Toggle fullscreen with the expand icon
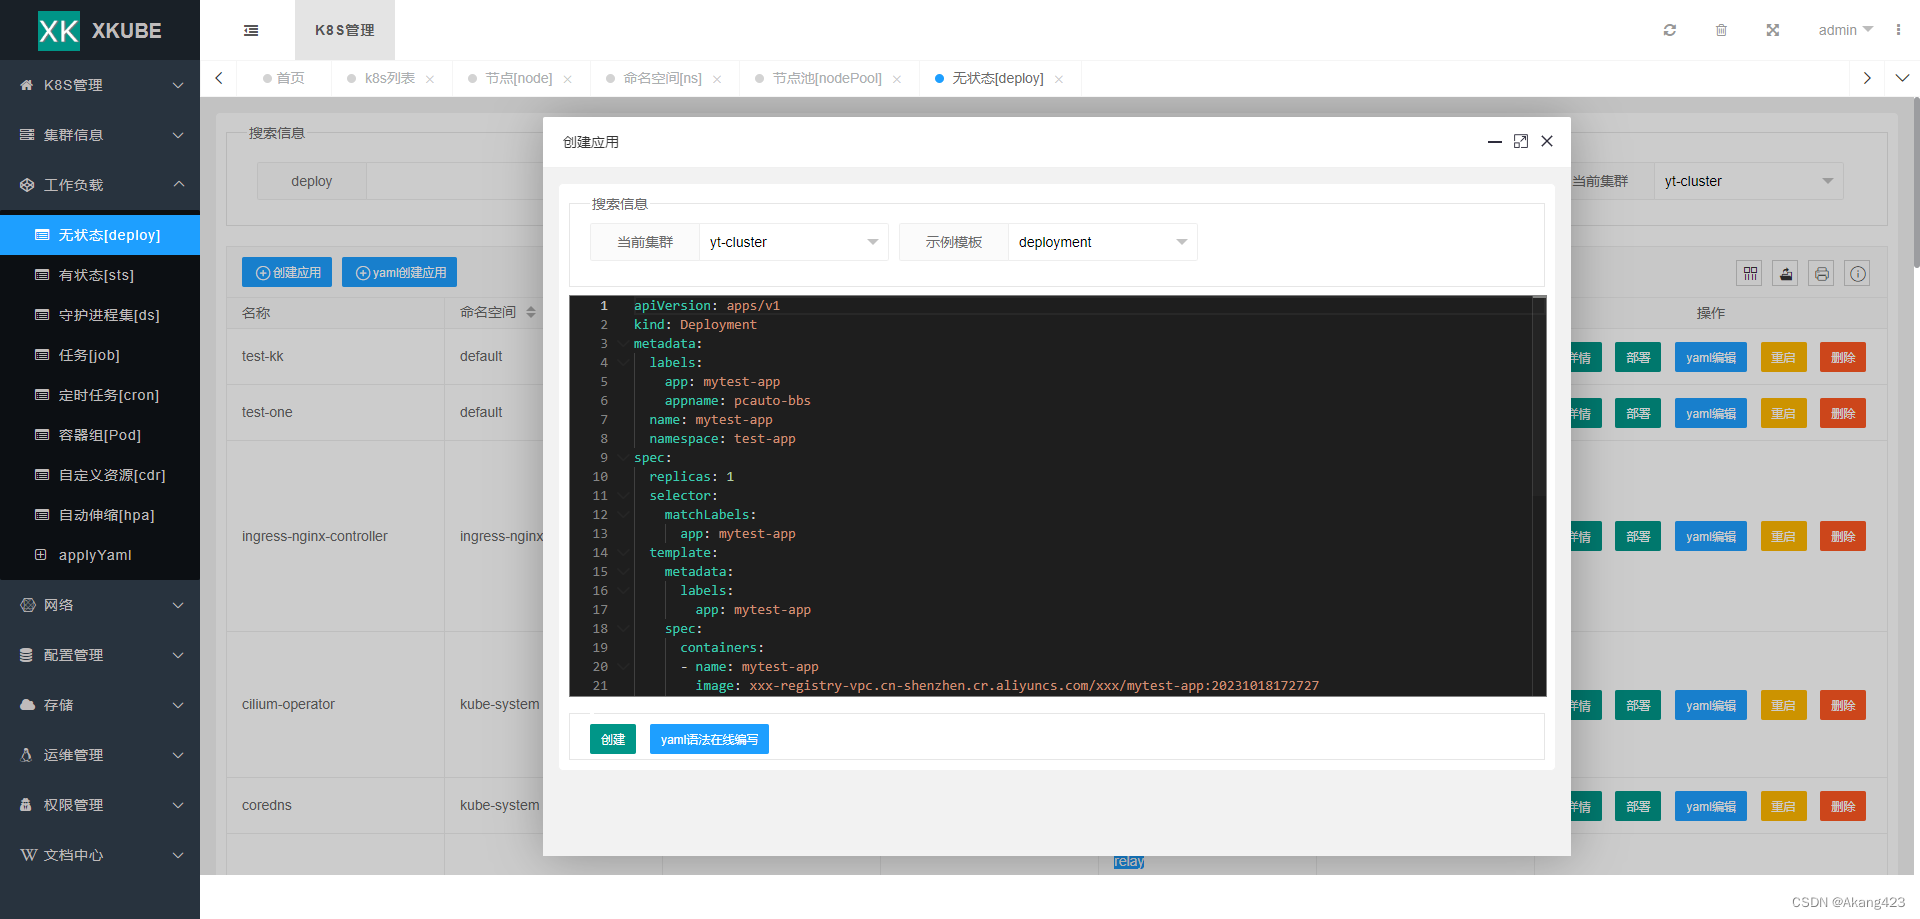Viewport: 1920px width, 919px height. (x=1773, y=30)
